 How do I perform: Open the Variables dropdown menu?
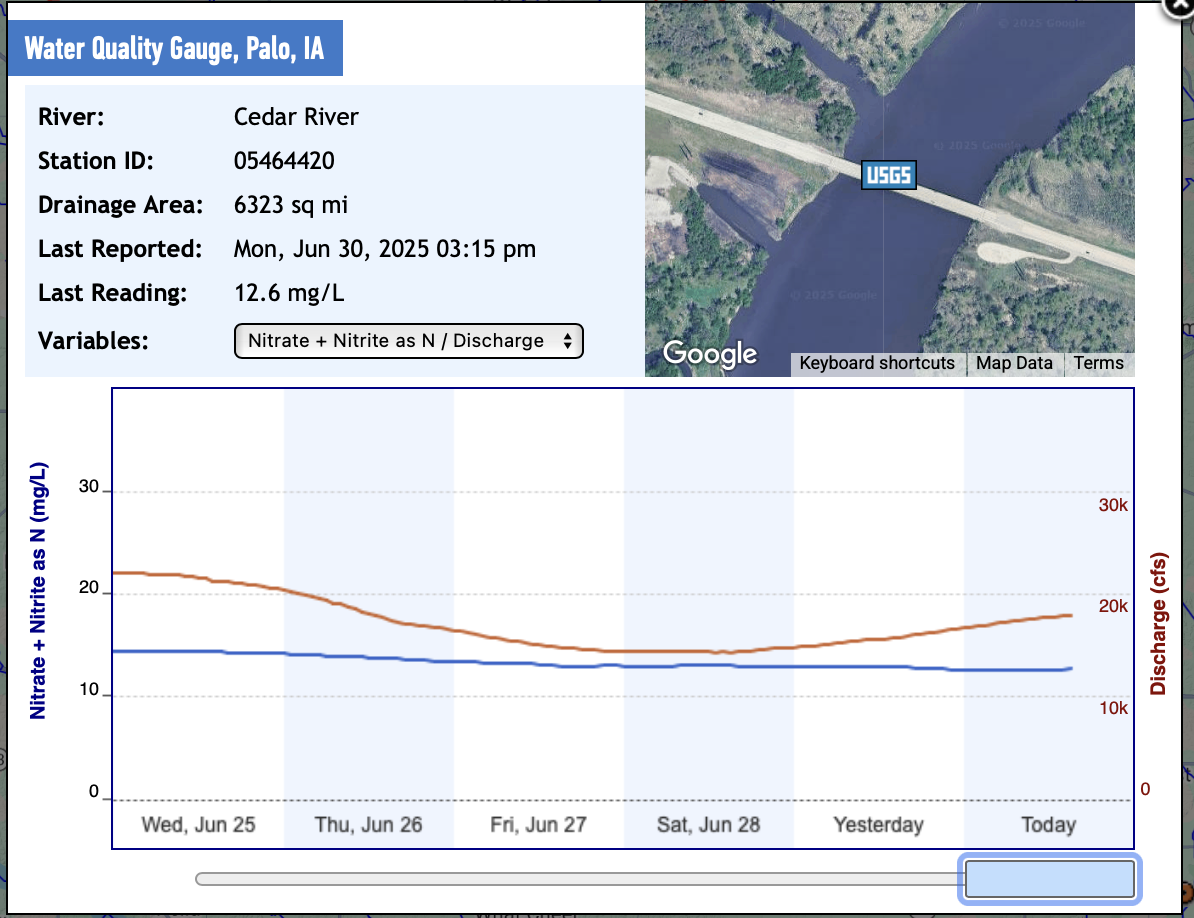(408, 341)
